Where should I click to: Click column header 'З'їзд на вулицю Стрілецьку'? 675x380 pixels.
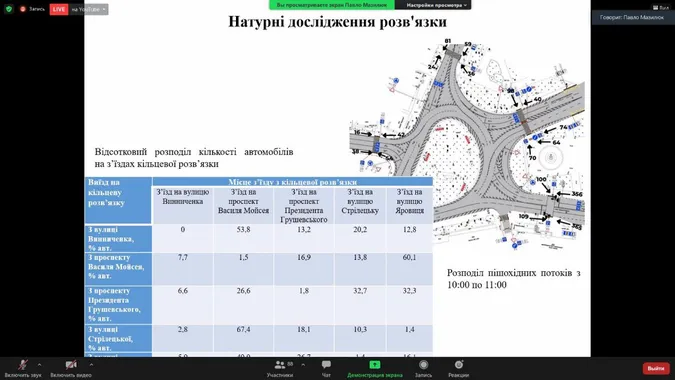pyautogui.click(x=360, y=205)
